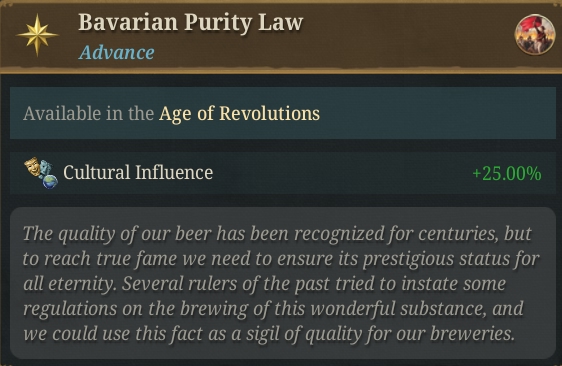The width and height of the screenshot is (562, 366).
Task: Click the line beginning 'regulations on the brewing'
Action: (273, 309)
